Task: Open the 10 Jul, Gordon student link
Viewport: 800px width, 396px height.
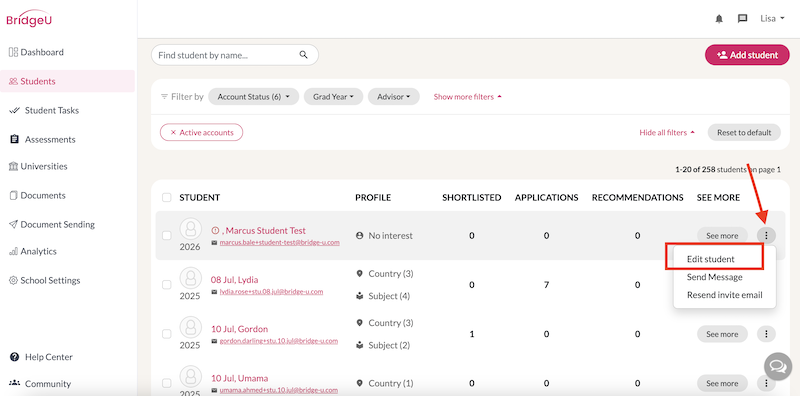Action: pyautogui.click(x=239, y=329)
